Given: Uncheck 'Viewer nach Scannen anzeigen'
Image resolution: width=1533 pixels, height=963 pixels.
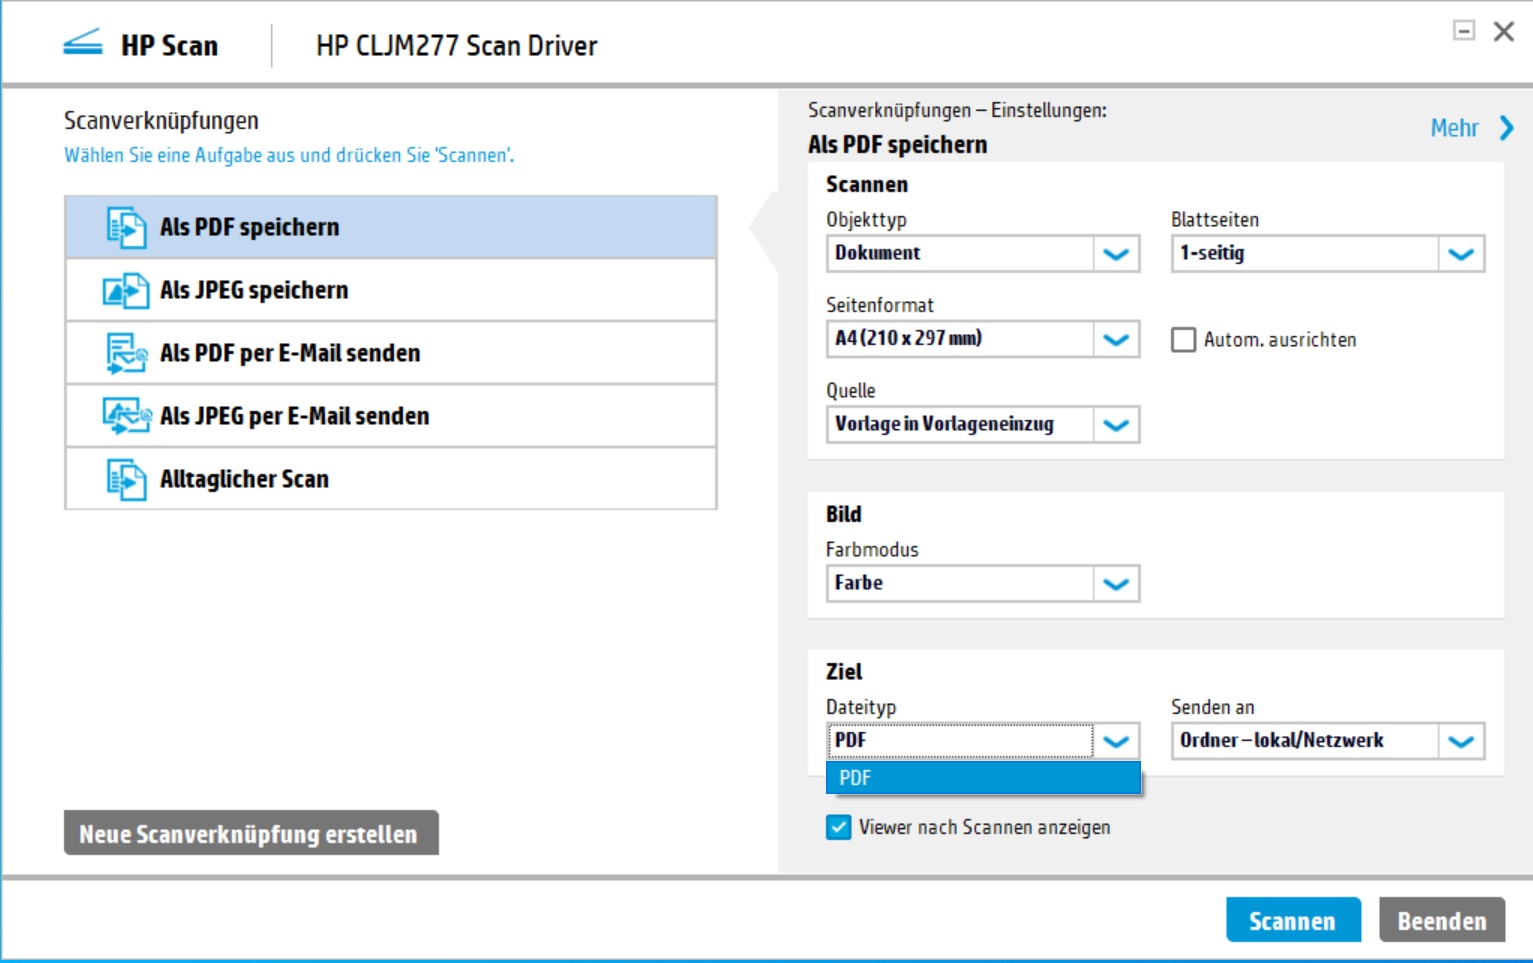Looking at the screenshot, I should tap(838, 827).
